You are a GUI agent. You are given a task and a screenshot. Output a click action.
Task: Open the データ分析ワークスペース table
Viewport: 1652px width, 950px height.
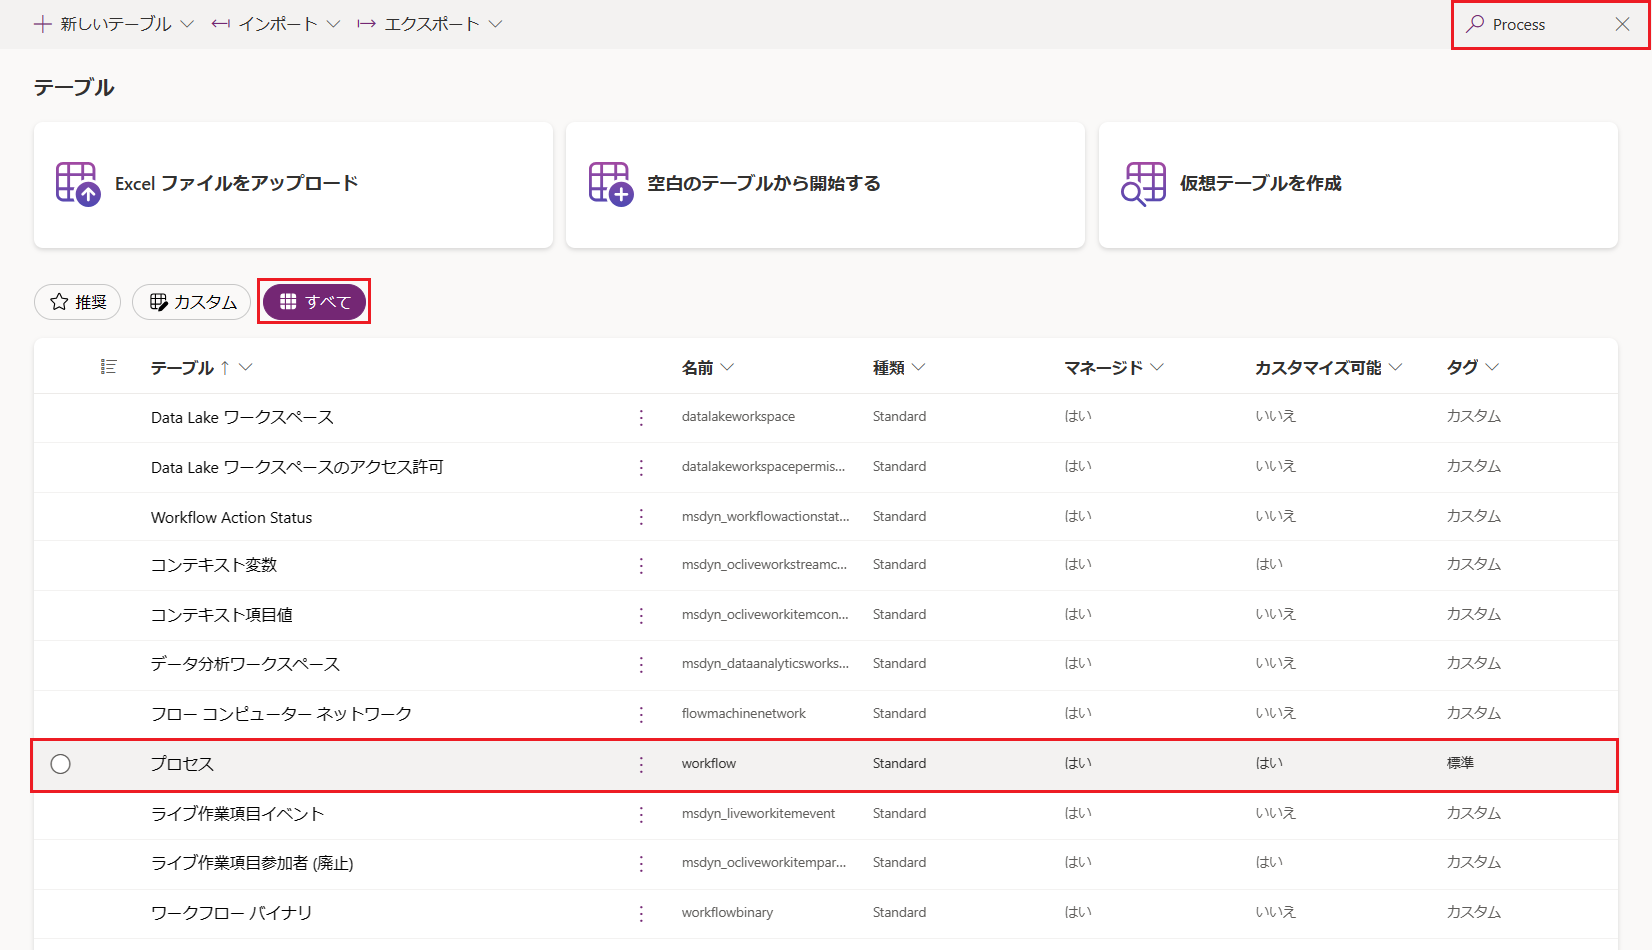[245, 664]
